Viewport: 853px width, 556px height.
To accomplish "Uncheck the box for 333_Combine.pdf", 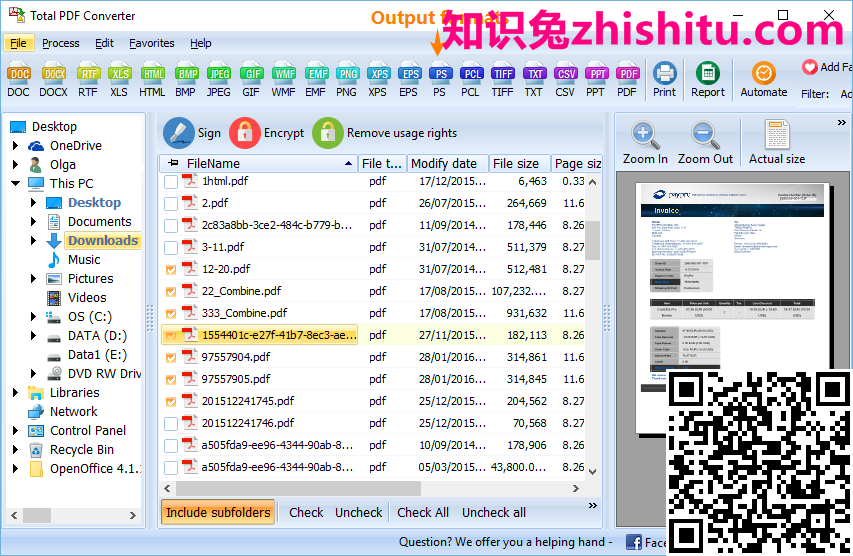I will (x=171, y=313).
